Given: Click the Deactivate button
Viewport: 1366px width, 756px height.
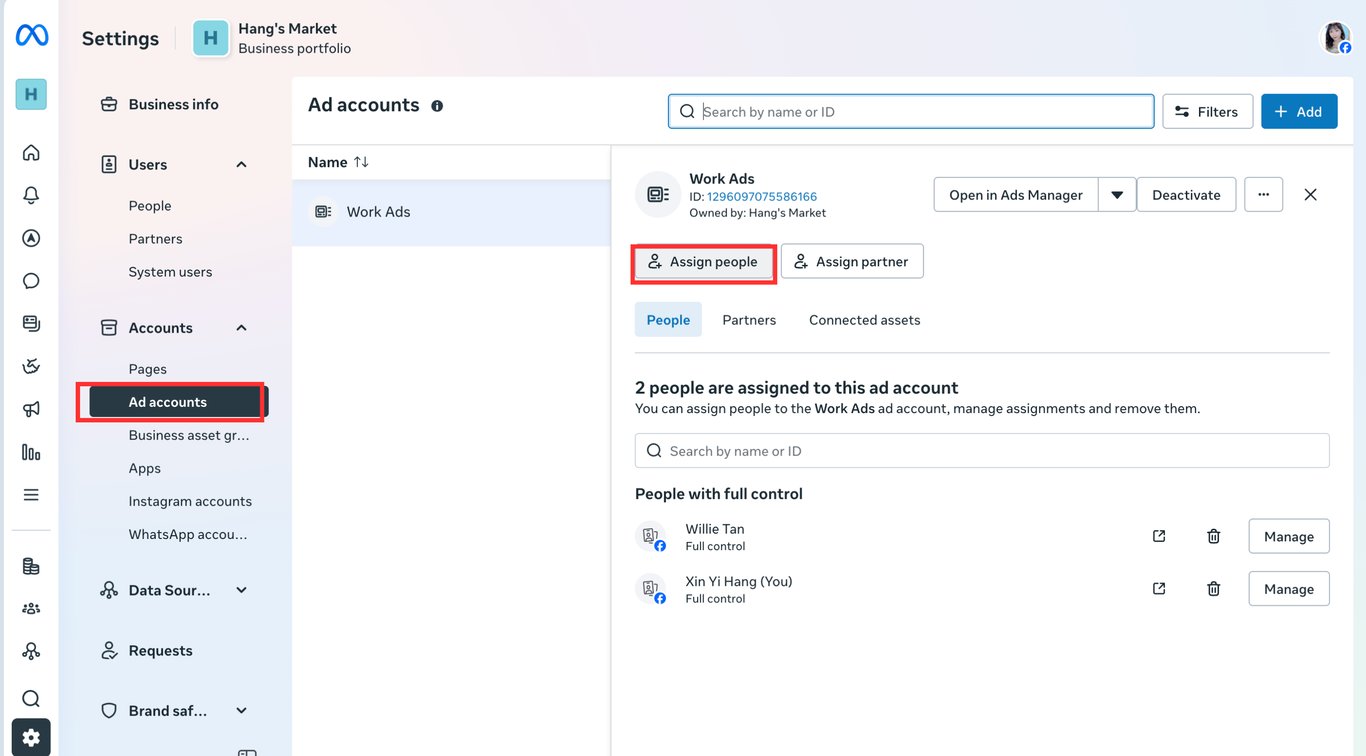Looking at the screenshot, I should [x=1186, y=195].
